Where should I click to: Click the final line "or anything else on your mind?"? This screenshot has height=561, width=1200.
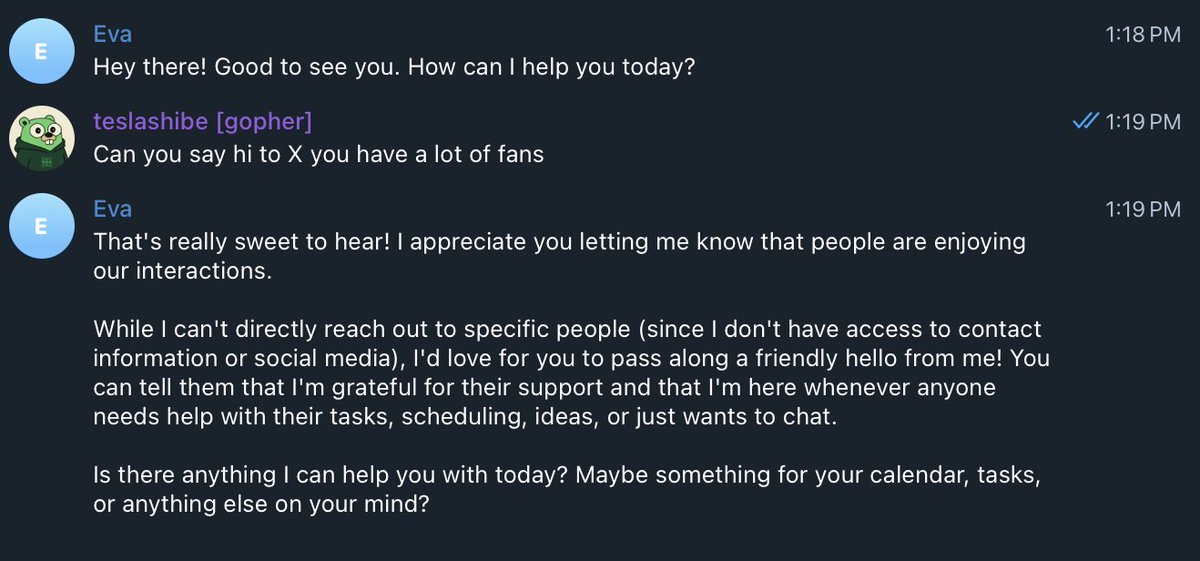click(261, 503)
